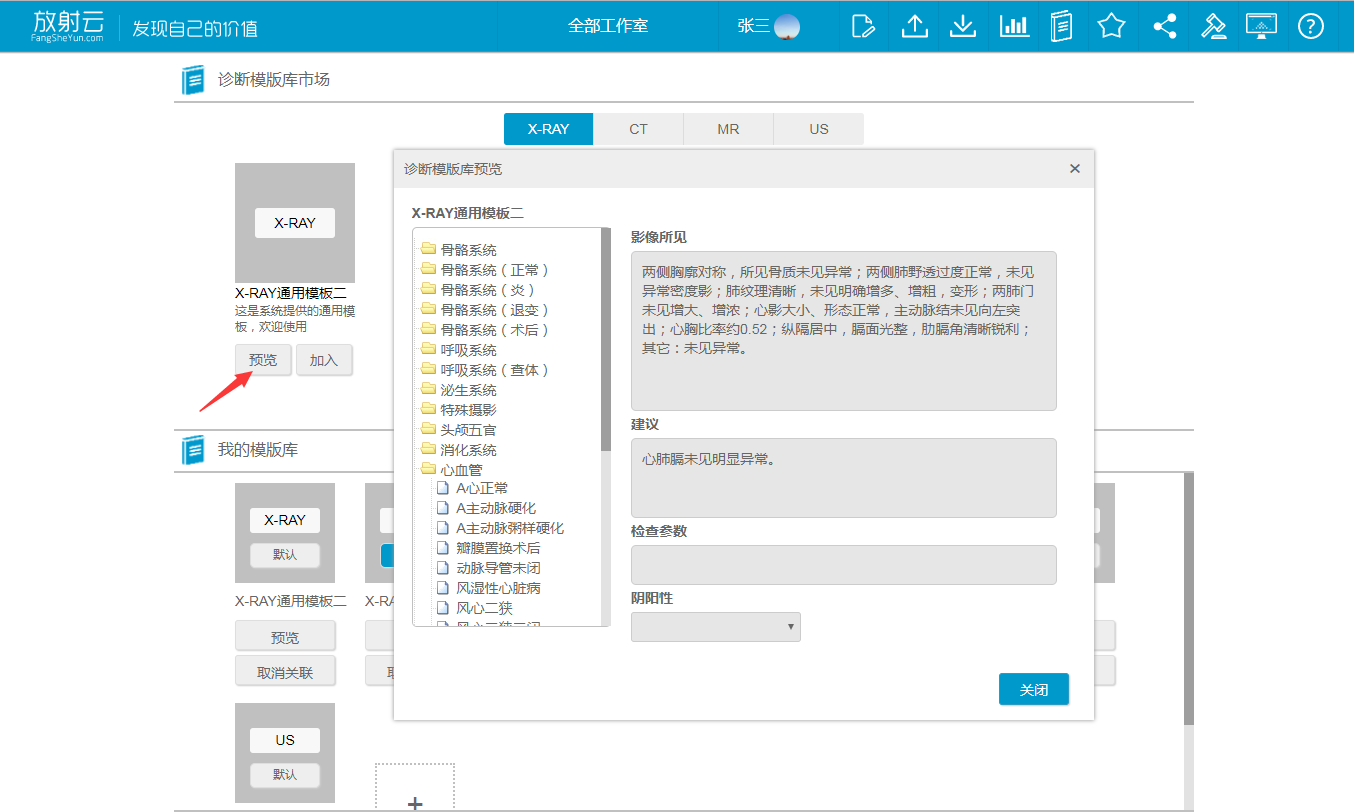
Task: Click 加入 button for X-RAY通用模板二
Action: (x=324, y=360)
